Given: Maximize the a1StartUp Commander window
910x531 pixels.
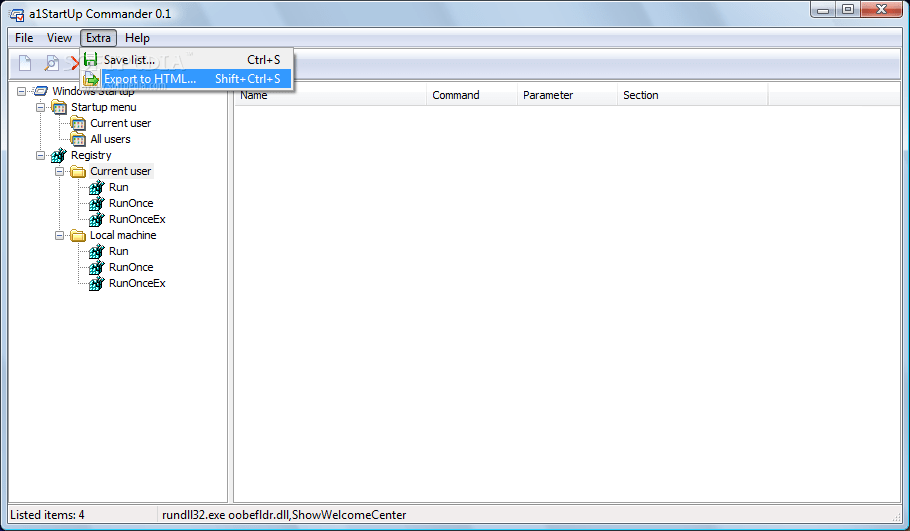Looking at the screenshot, I should 848,9.
